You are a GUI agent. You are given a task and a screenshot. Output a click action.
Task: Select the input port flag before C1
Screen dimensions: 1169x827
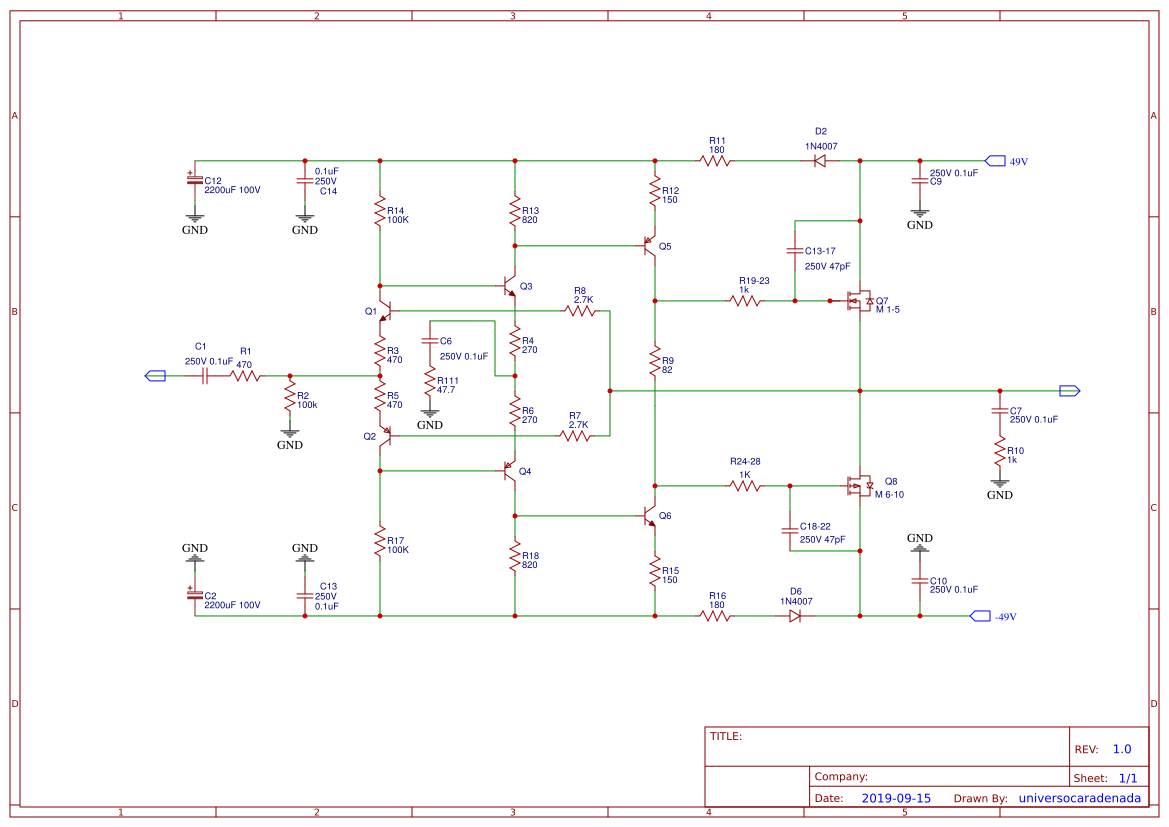point(155,376)
